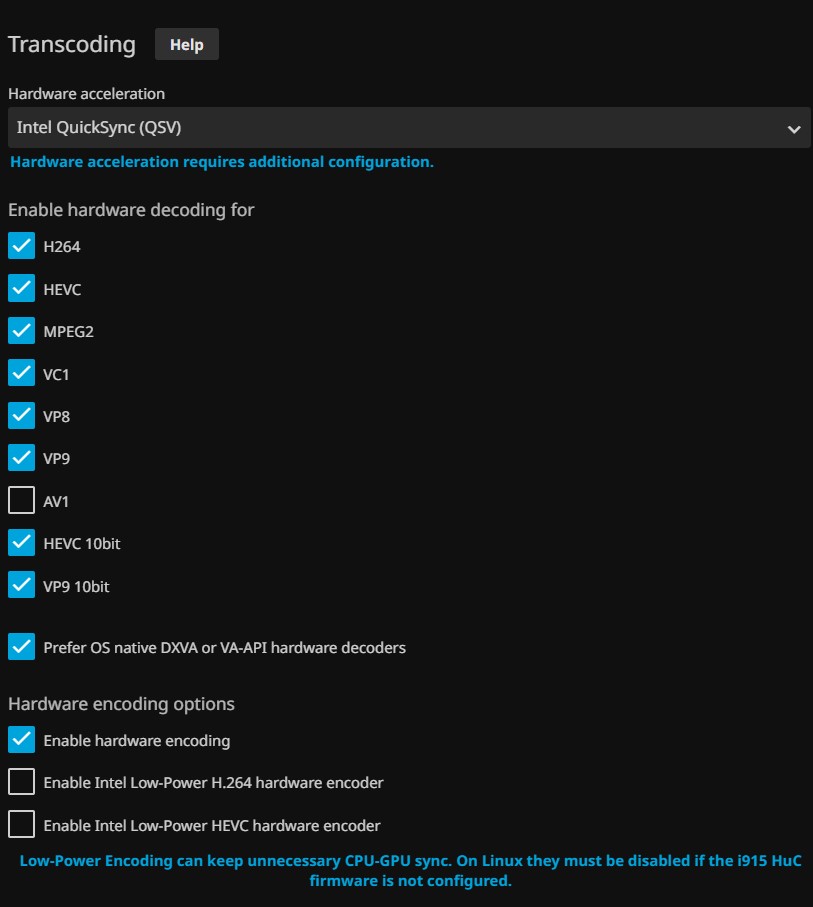Disable HEVC hardware decoding checkbox

(21, 289)
